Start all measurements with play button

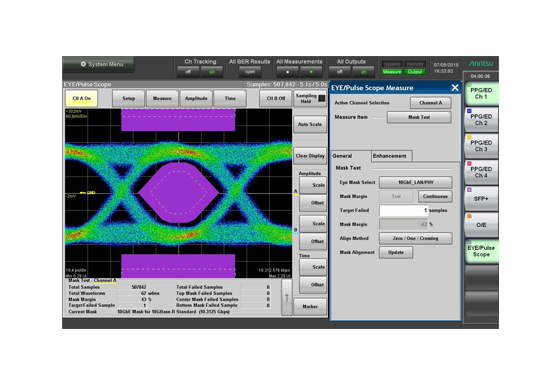311,72
